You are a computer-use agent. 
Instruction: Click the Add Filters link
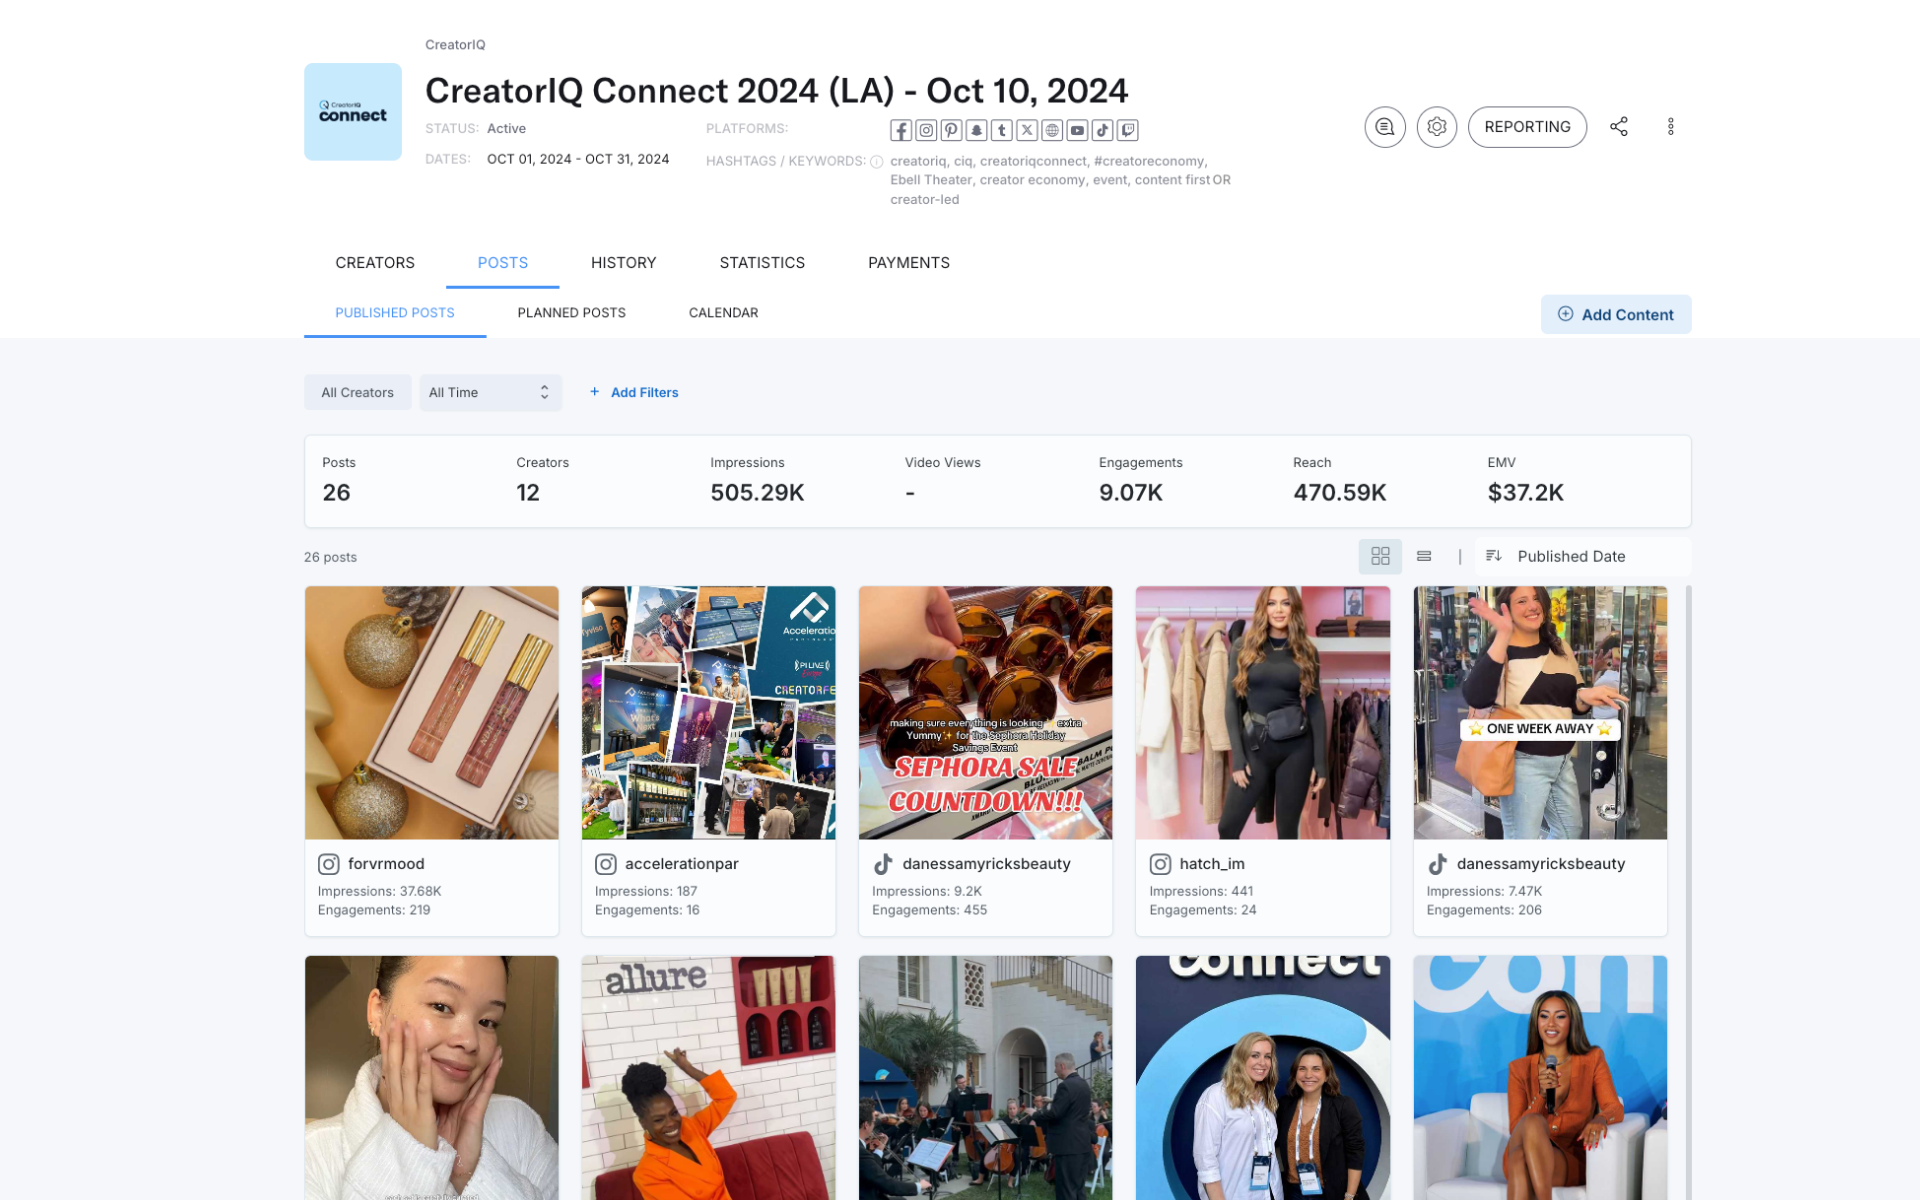pyautogui.click(x=634, y=393)
